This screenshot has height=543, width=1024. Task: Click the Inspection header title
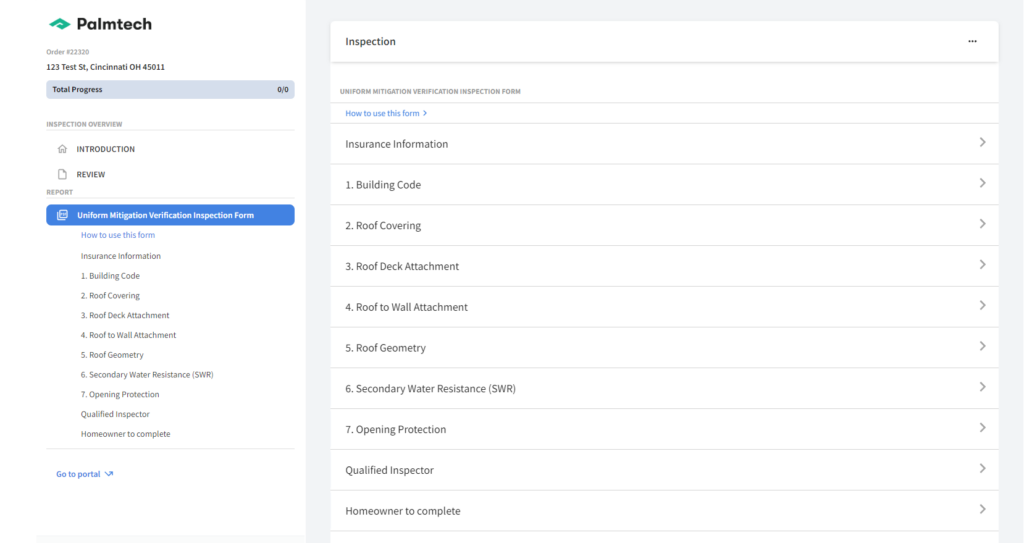[x=370, y=41]
